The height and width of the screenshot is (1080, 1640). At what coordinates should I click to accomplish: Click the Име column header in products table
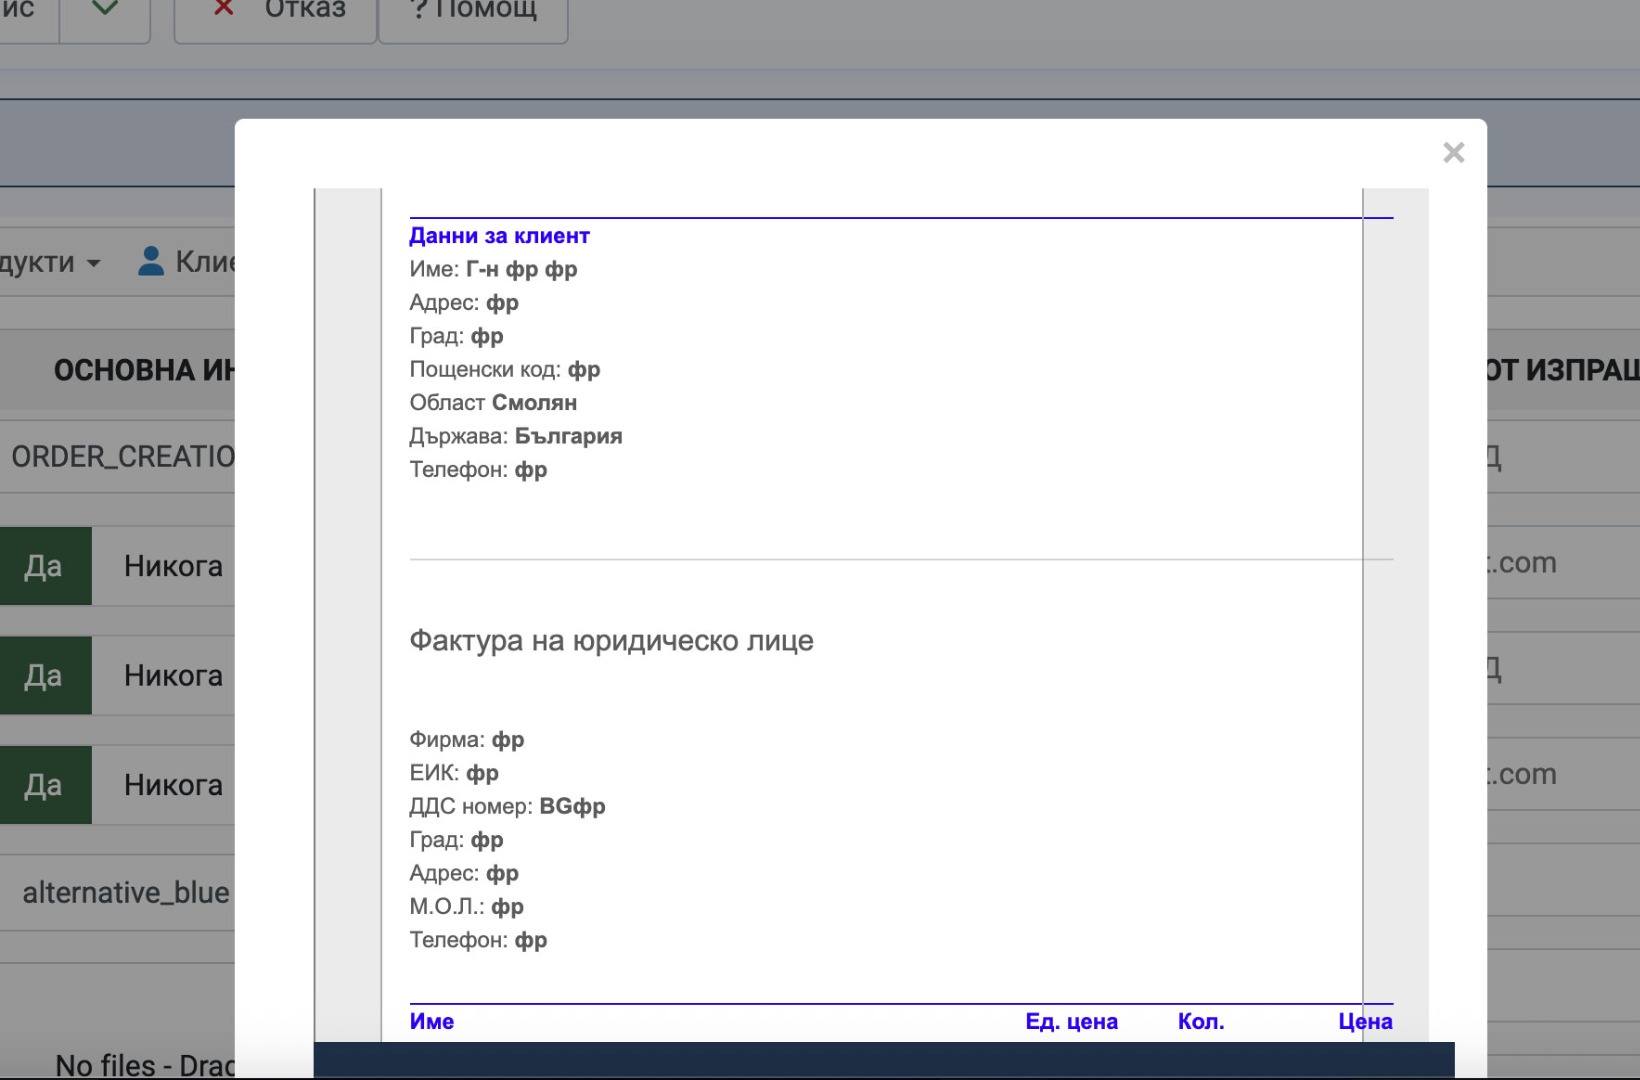432,1021
